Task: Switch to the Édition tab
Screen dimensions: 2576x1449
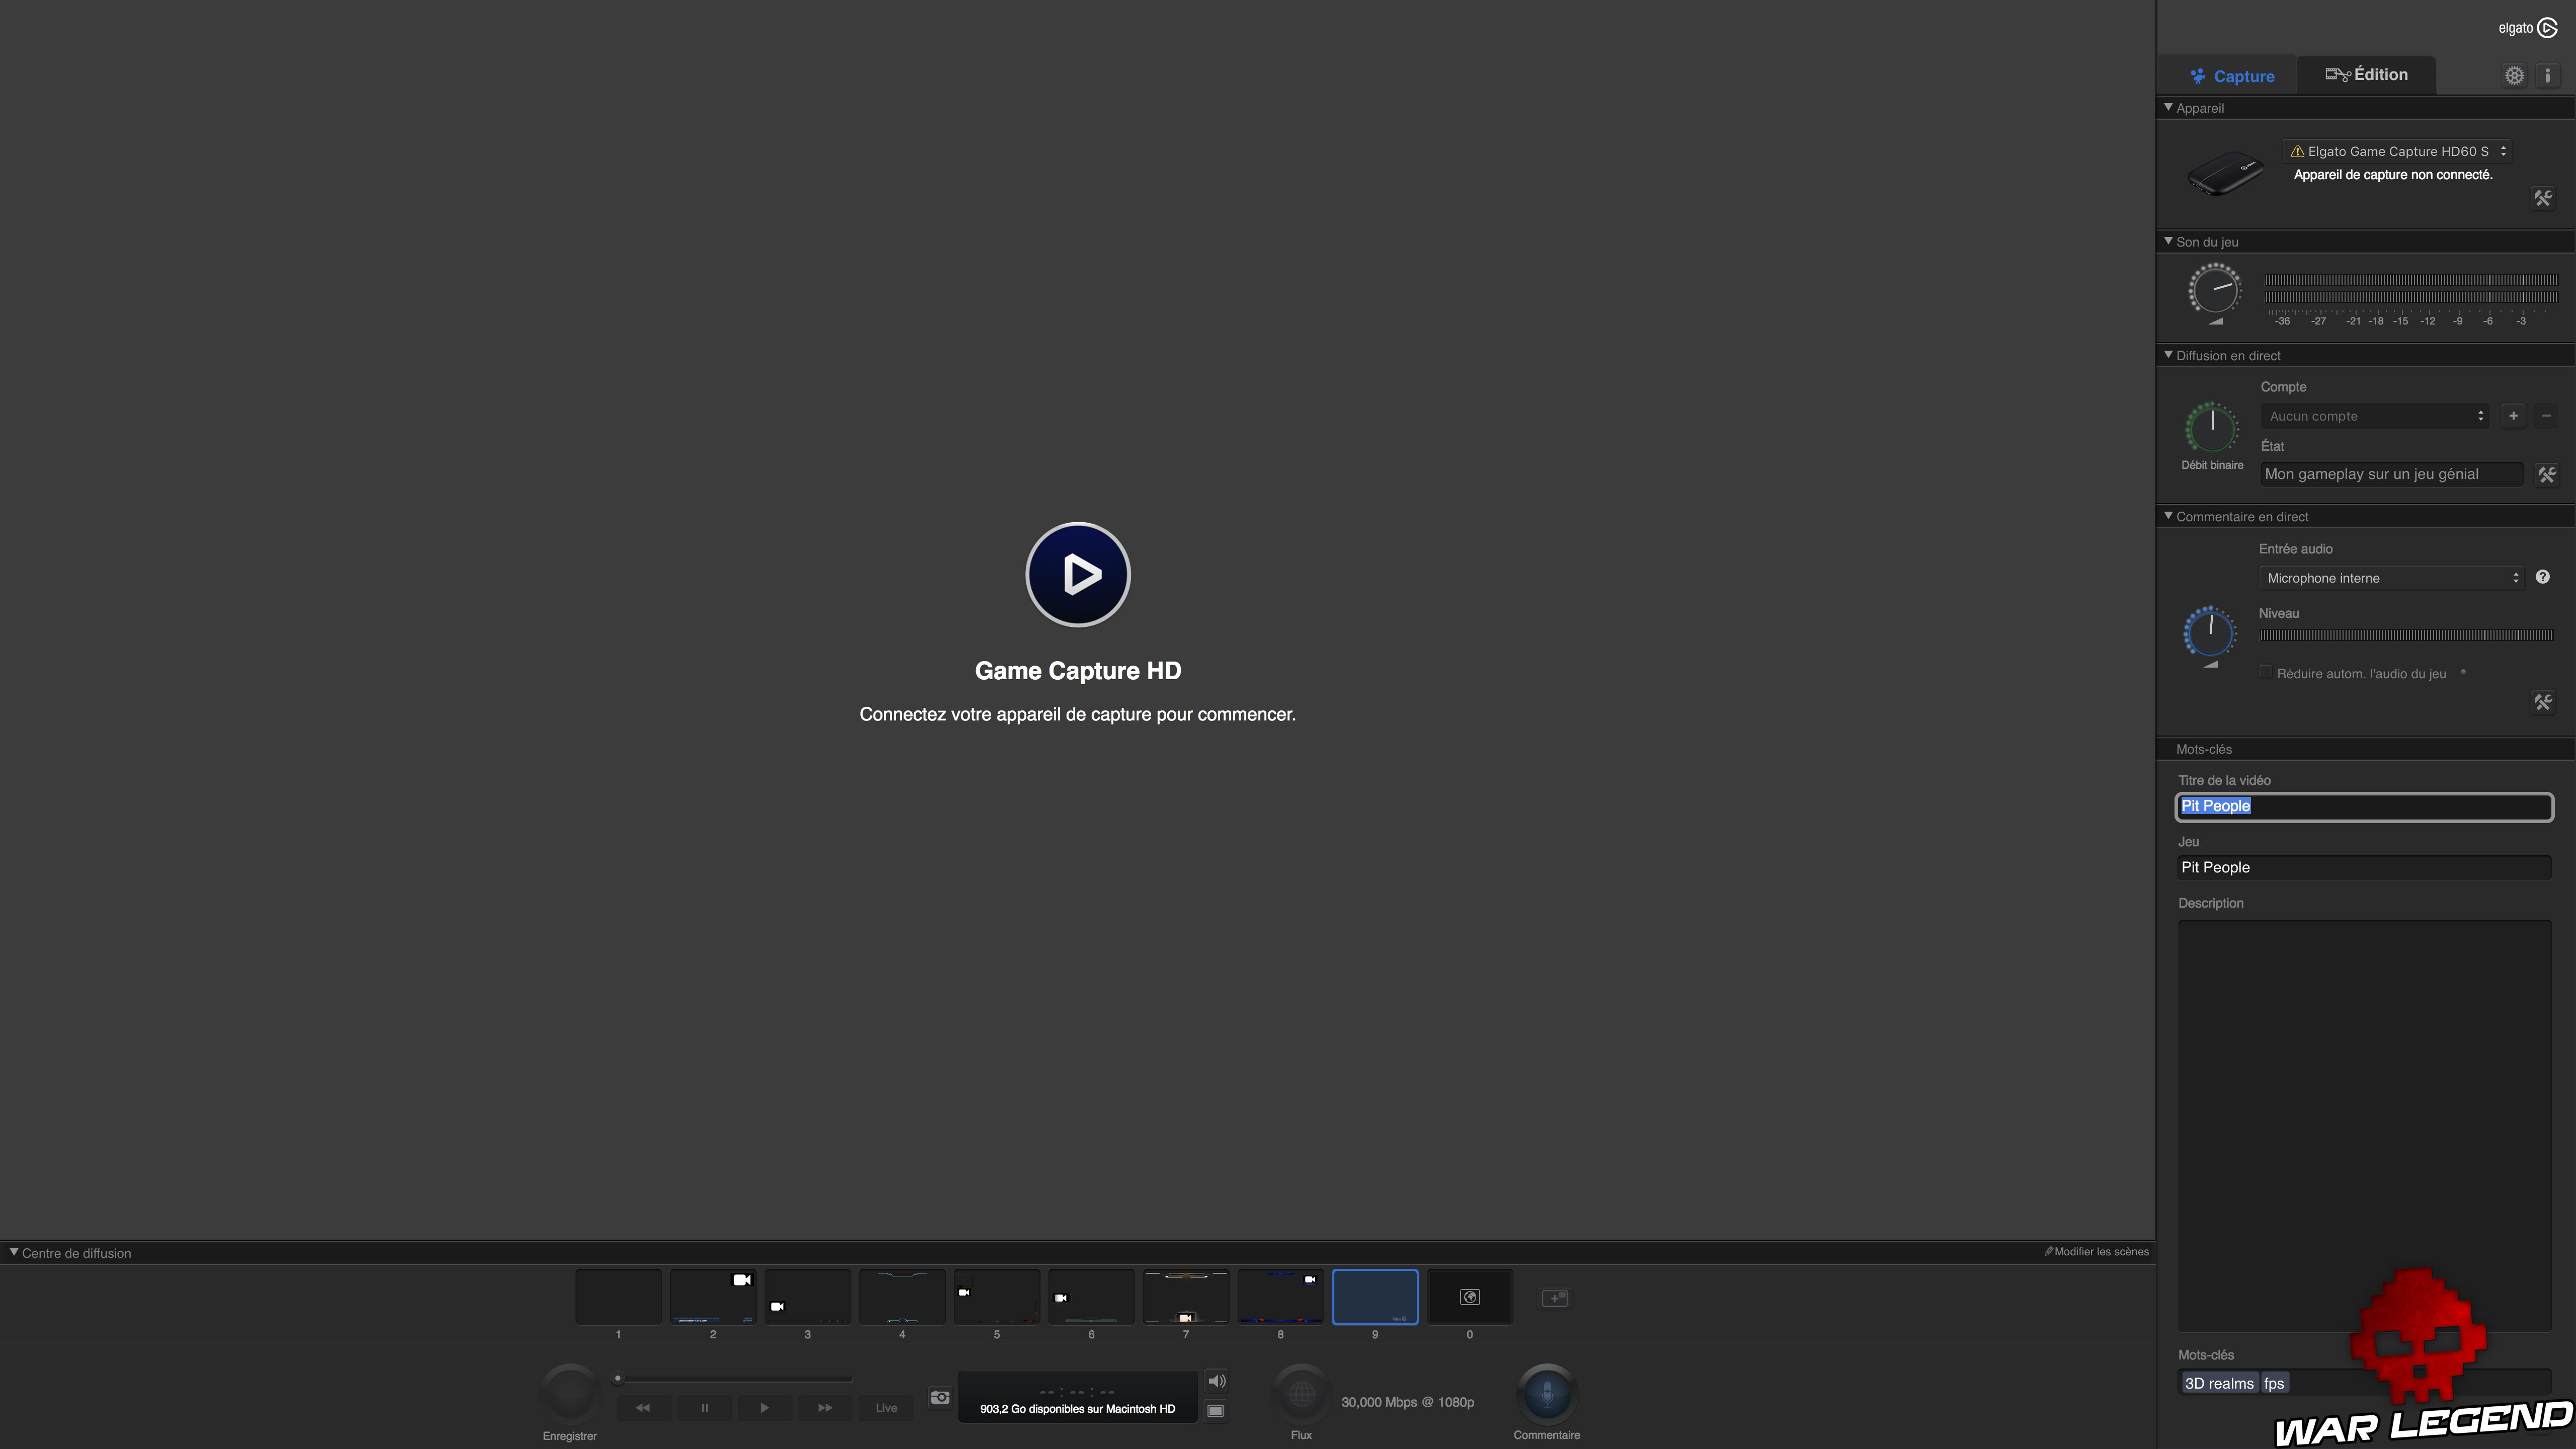Action: pos(2366,74)
